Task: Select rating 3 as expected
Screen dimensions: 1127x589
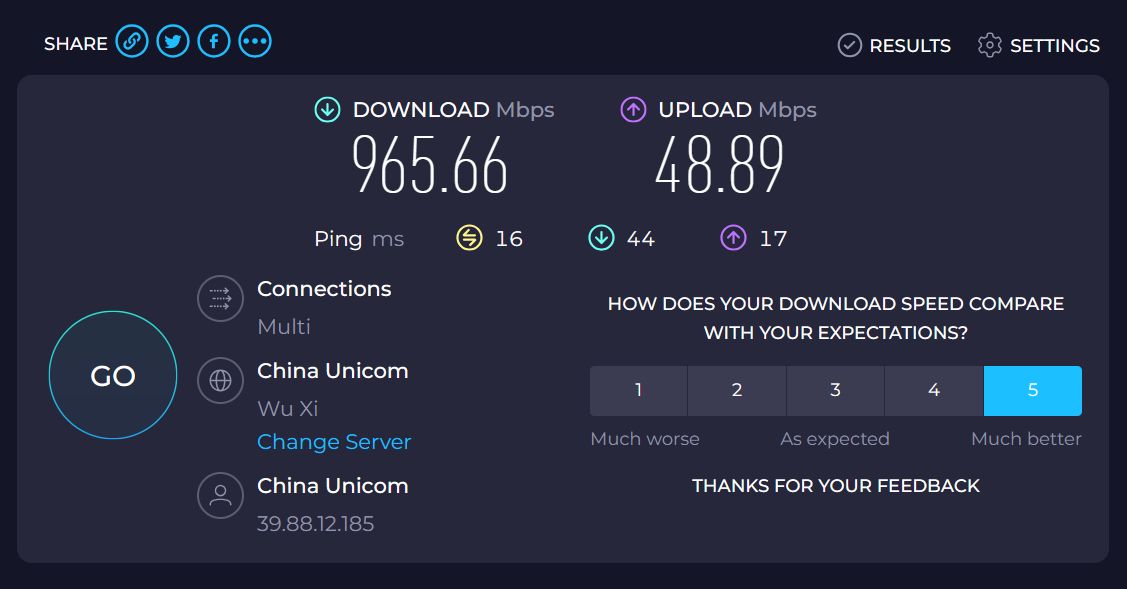Action: (835, 391)
